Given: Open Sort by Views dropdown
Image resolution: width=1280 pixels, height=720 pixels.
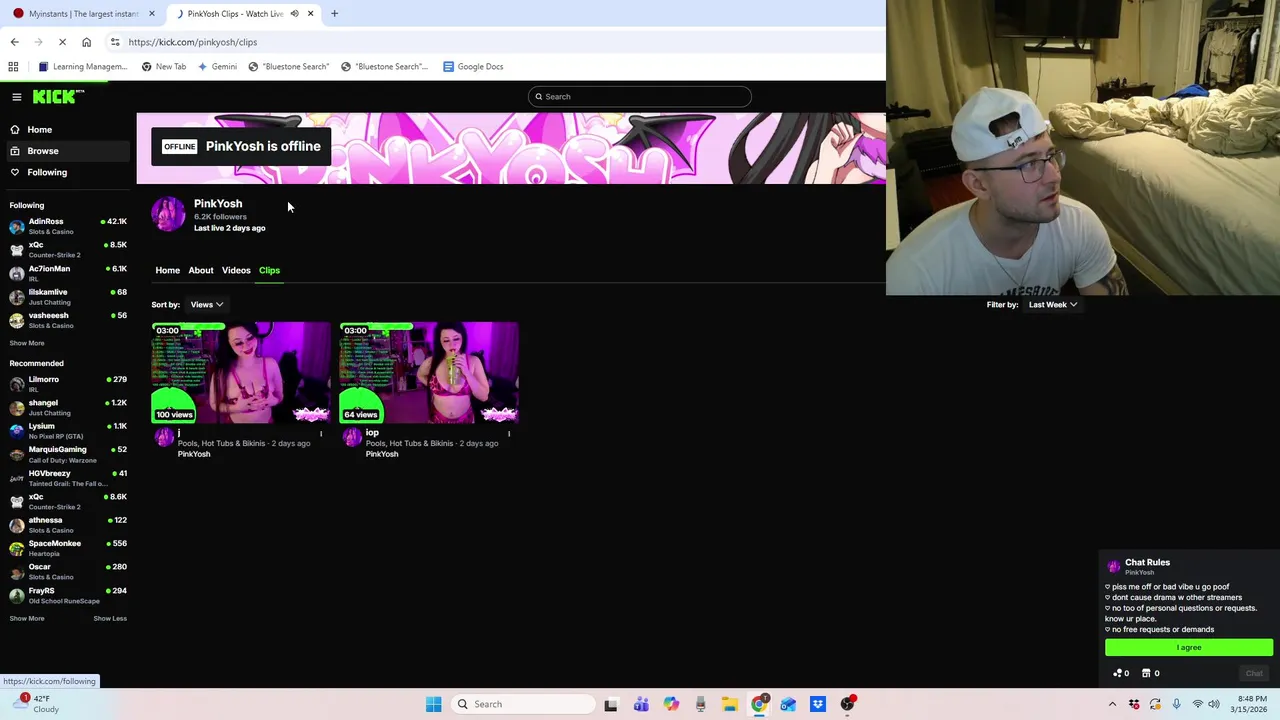Looking at the screenshot, I should tap(207, 304).
